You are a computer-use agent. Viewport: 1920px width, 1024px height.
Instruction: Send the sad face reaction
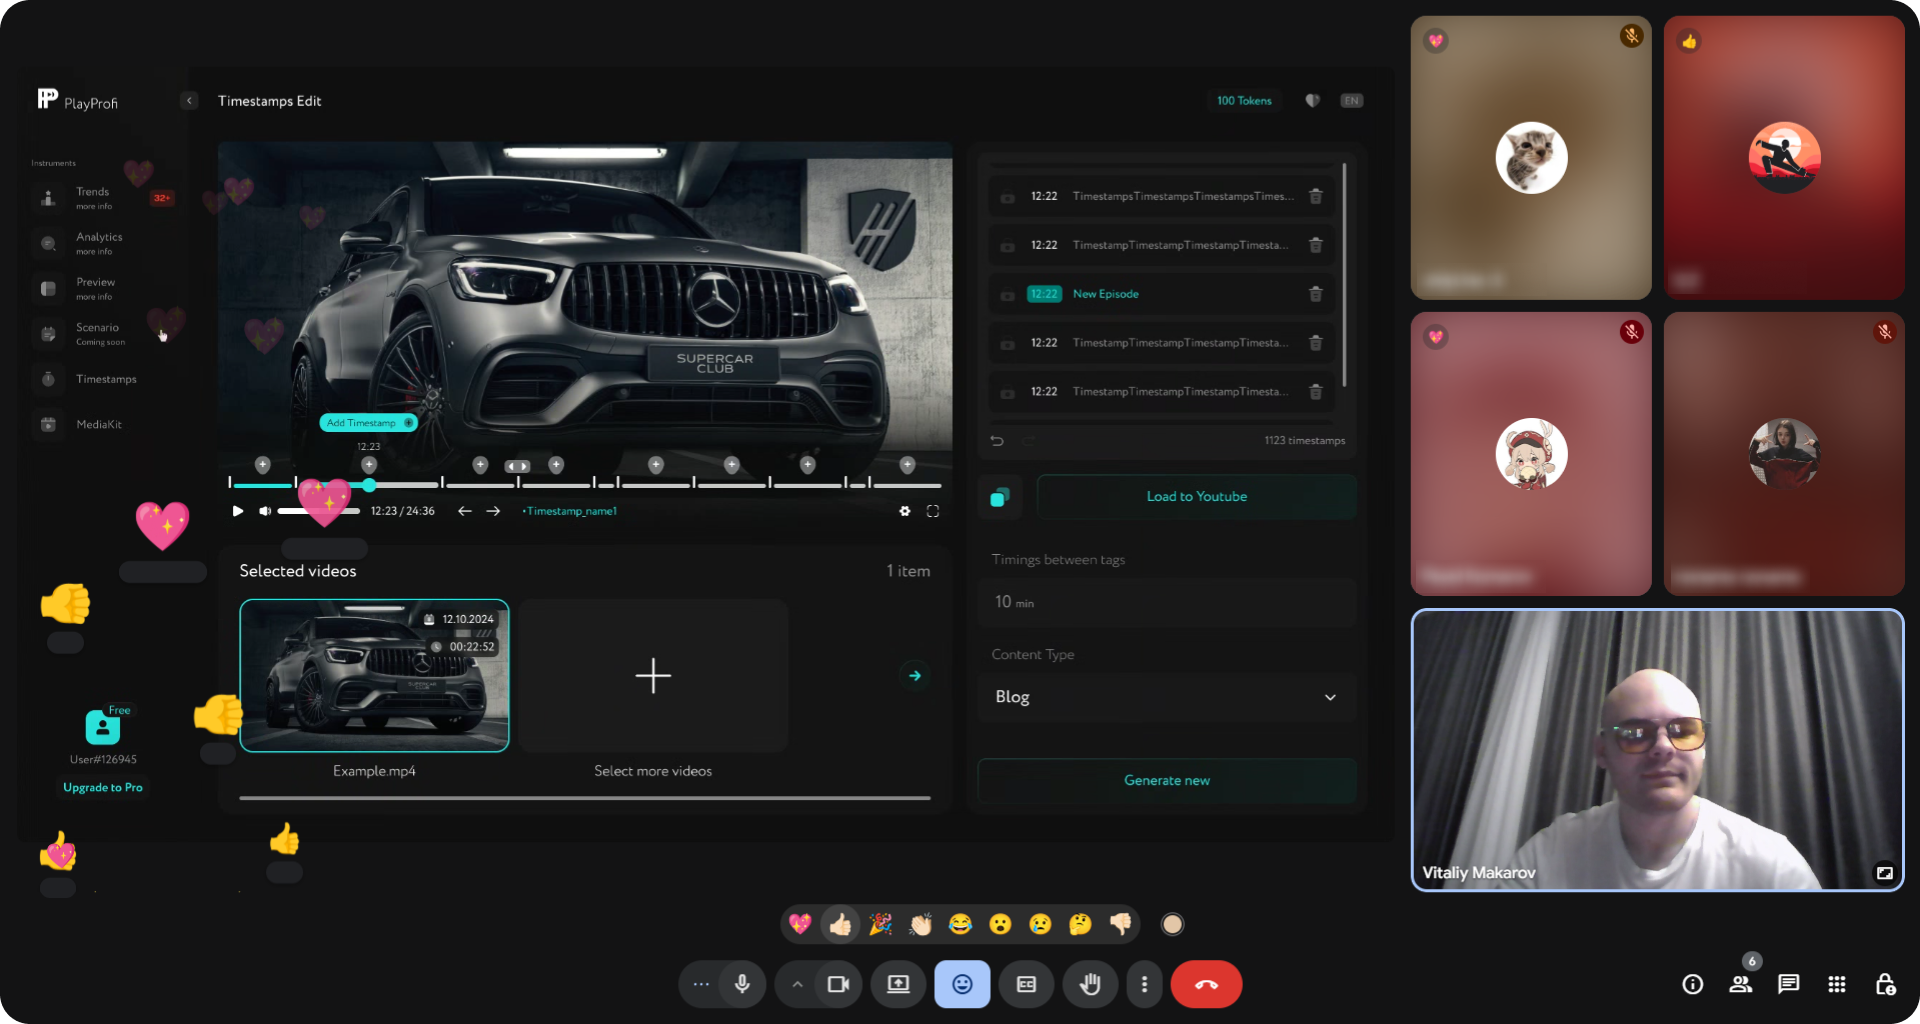(x=1040, y=924)
